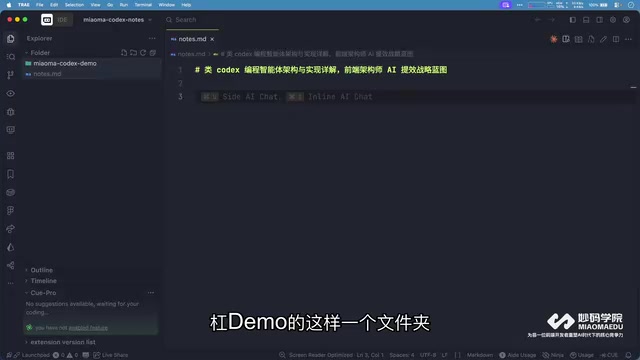
Task: Navigate back with left arrow
Action: [x=538, y=20]
